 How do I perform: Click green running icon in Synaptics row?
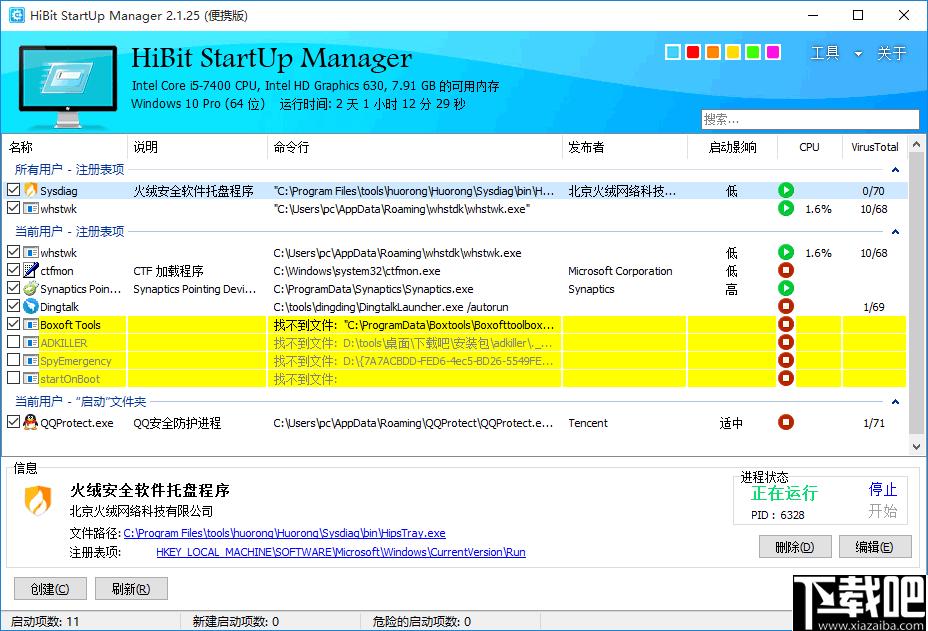click(x=785, y=288)
